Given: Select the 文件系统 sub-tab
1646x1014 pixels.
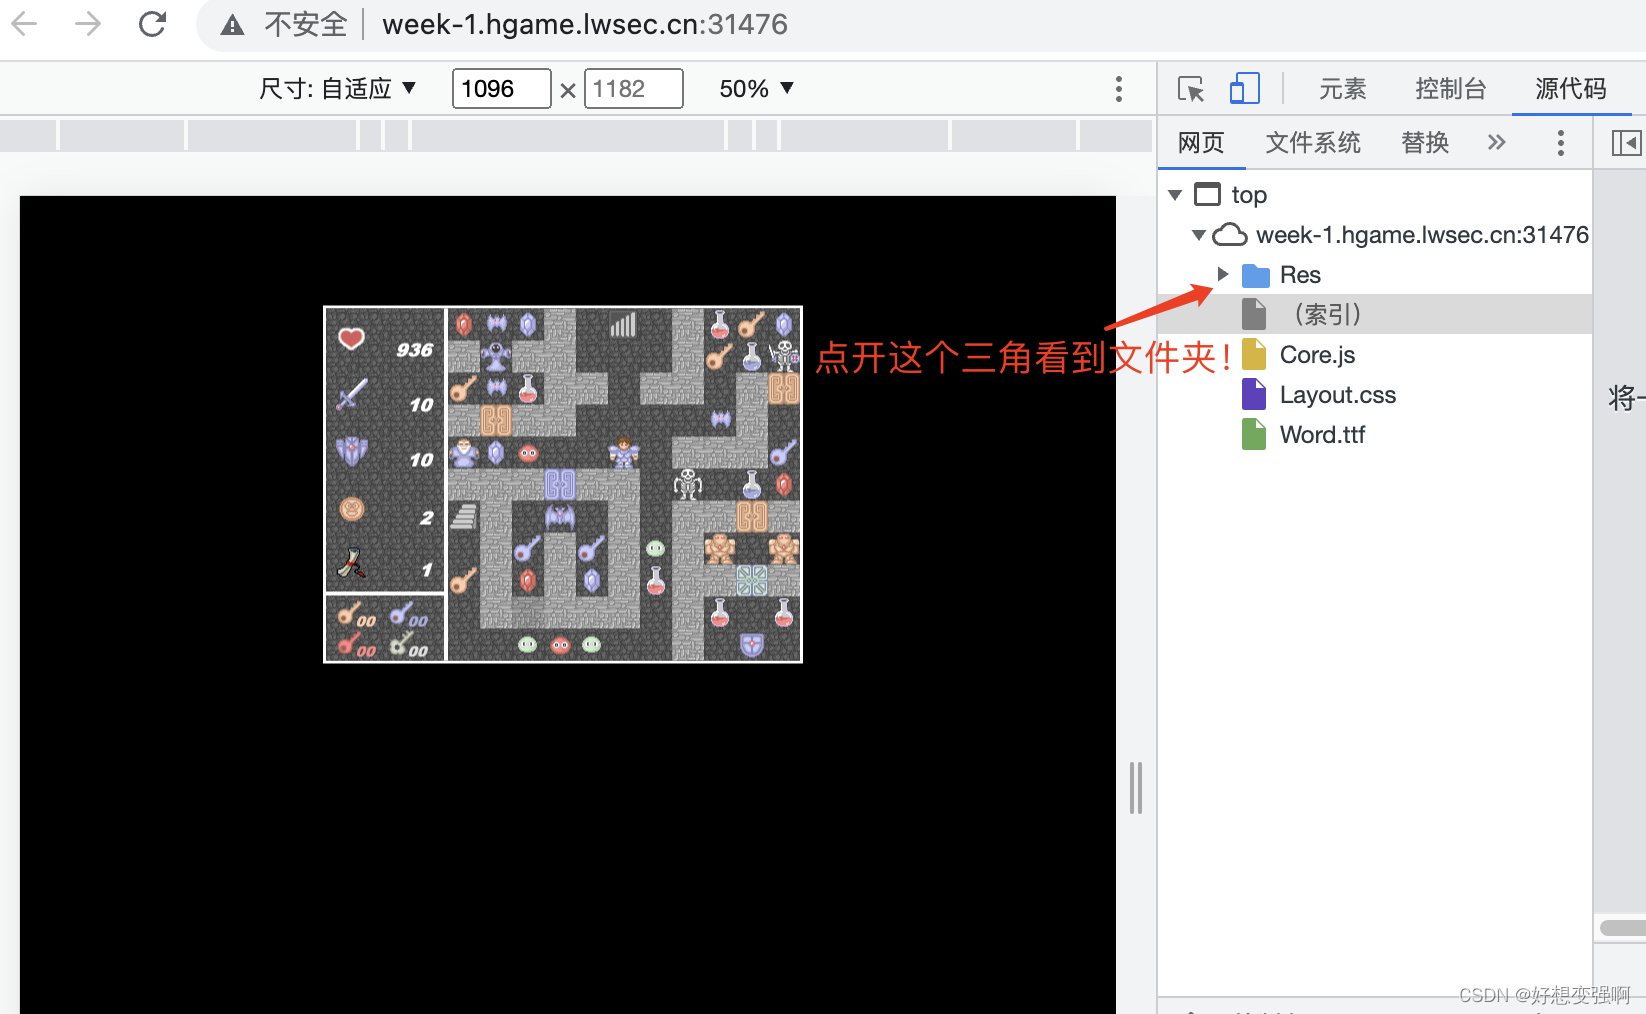Looking at the screenshot, I should click(1313, 143).
